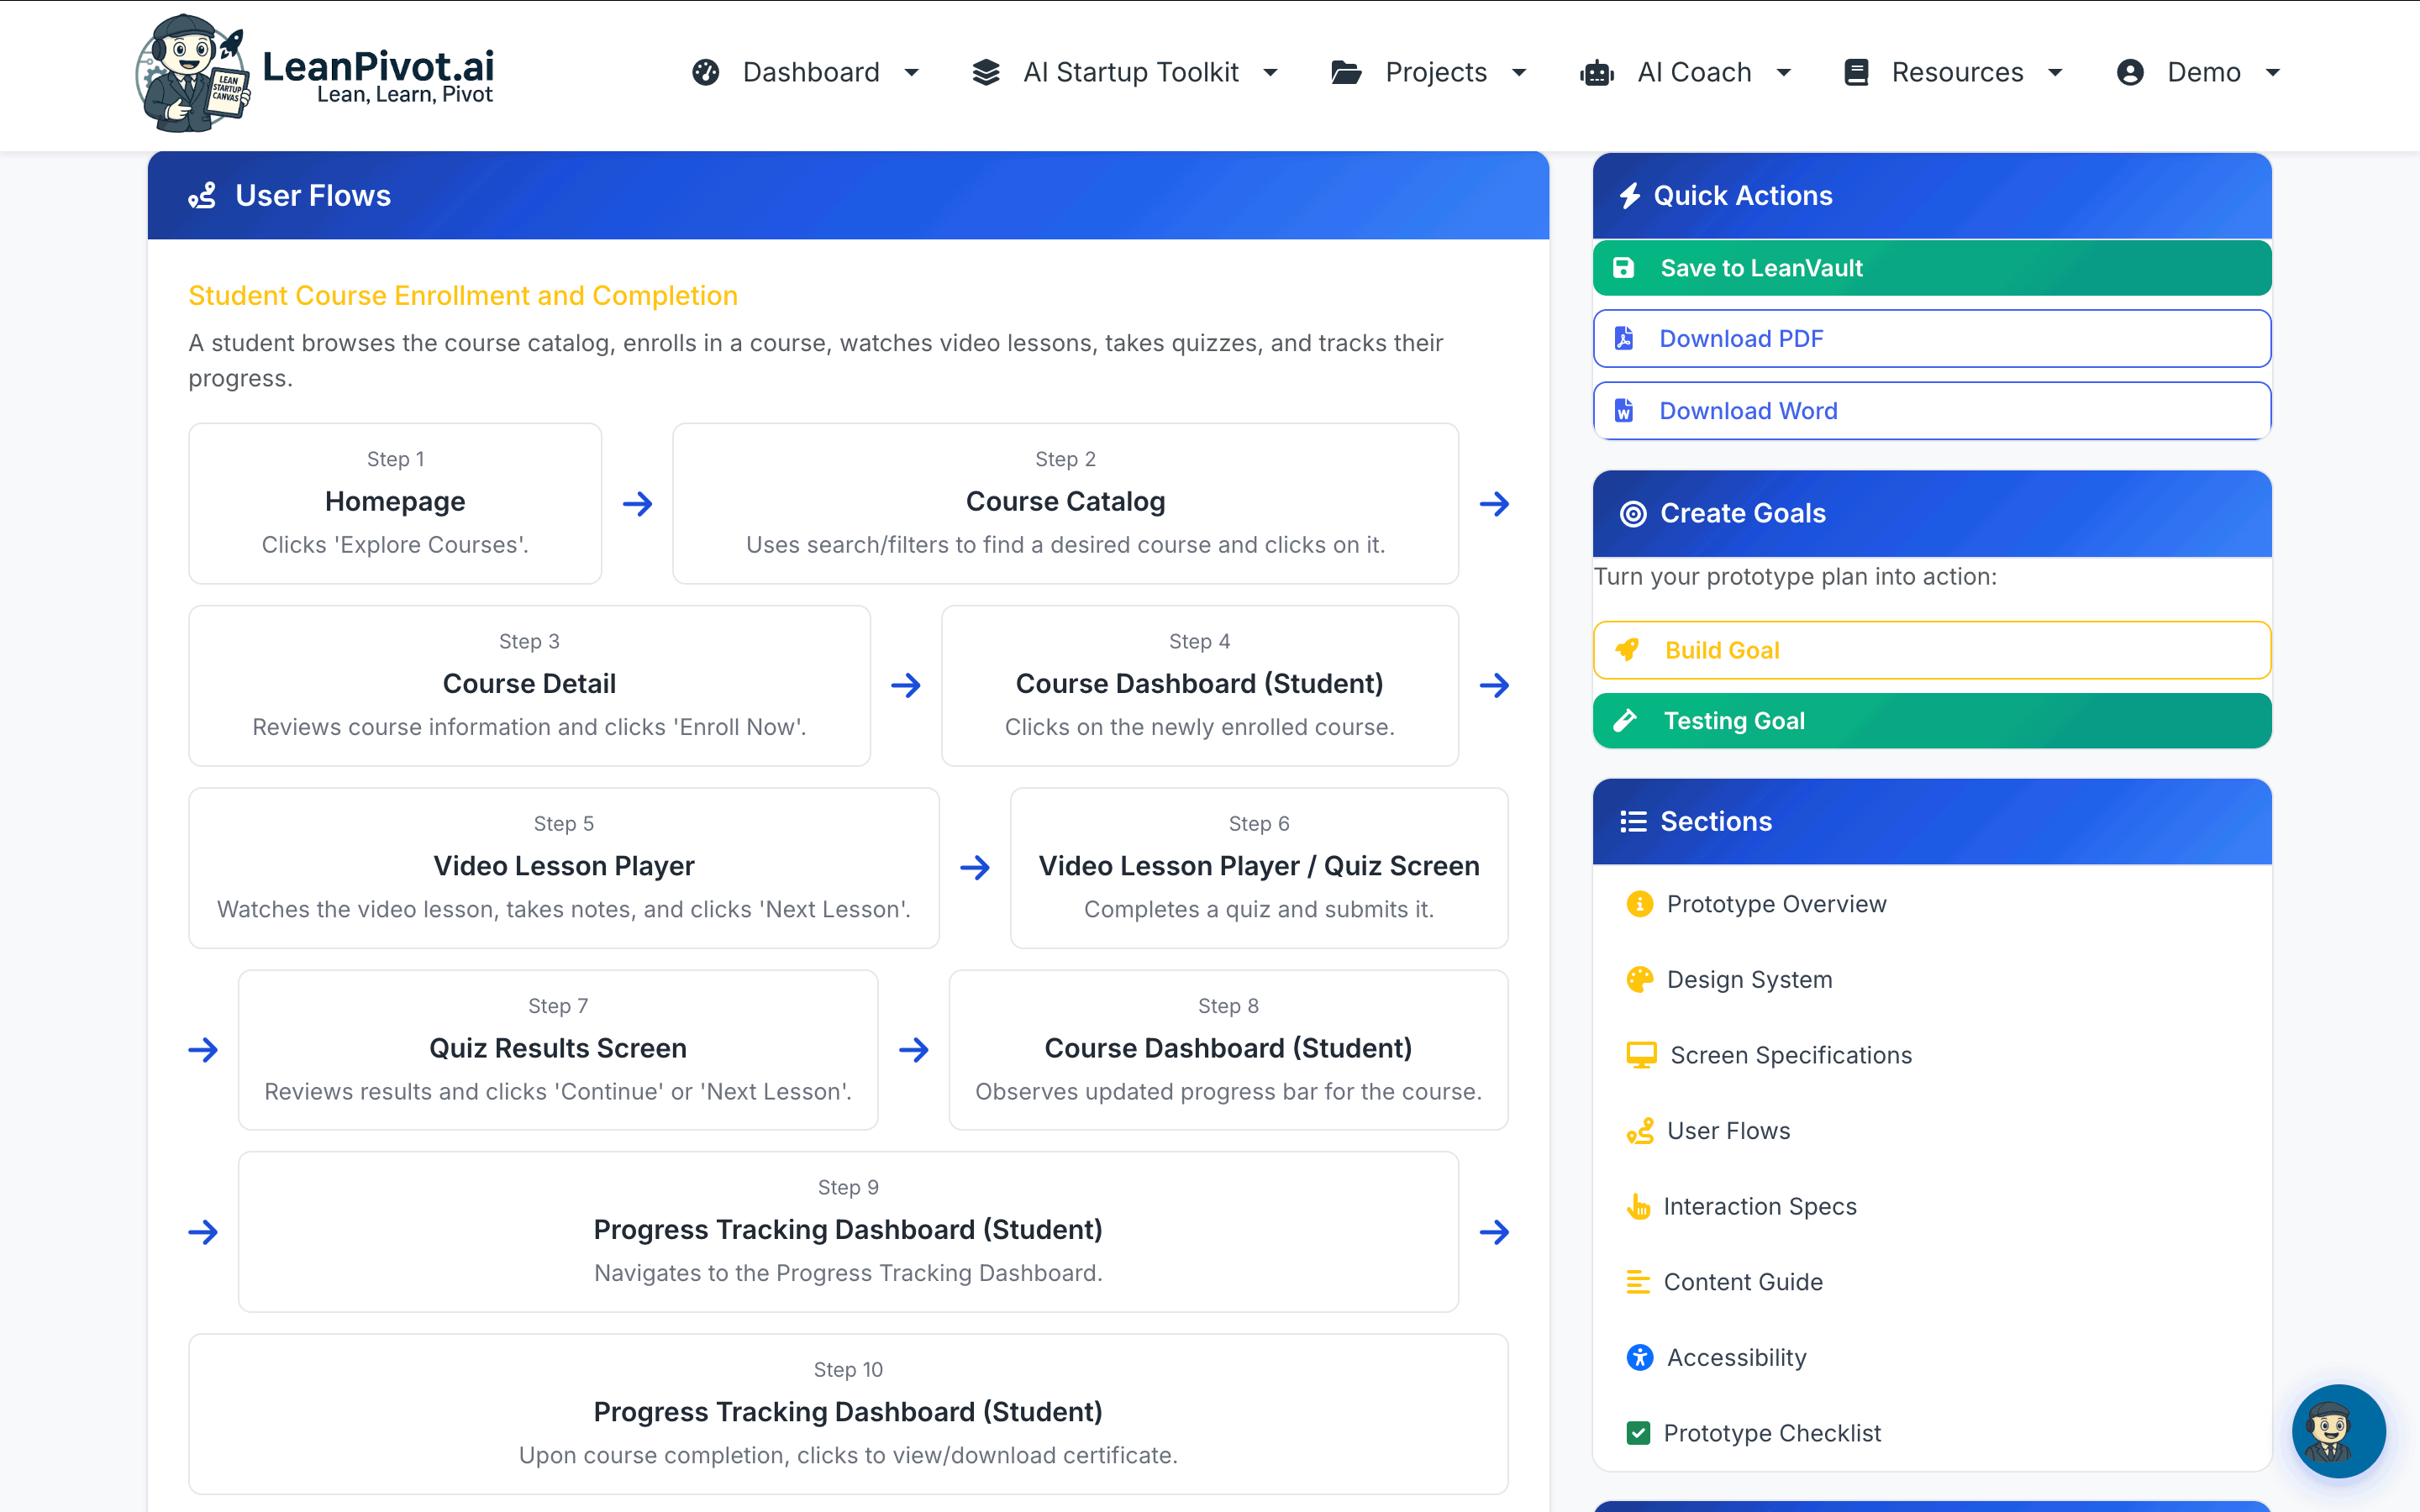The image size is (2420, 1512).
Task: Click the Prototype Checklist checkbox icon
Action: coord(1639,1432)
